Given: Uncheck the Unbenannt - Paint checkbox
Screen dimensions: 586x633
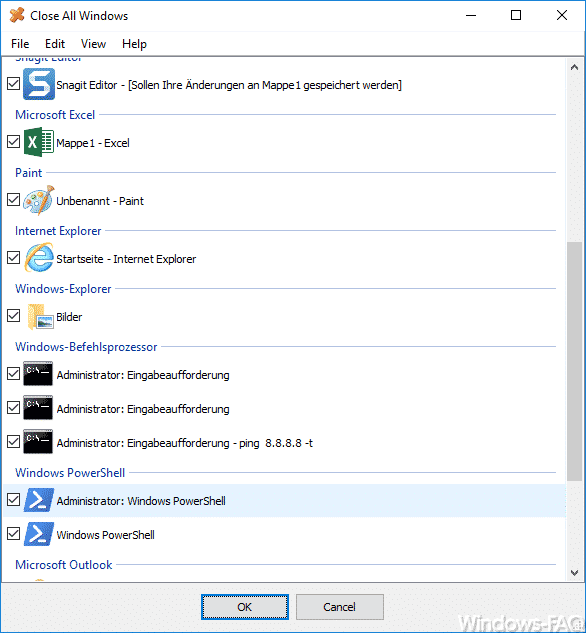Looking at the screenshot, I should click(13, 199).
